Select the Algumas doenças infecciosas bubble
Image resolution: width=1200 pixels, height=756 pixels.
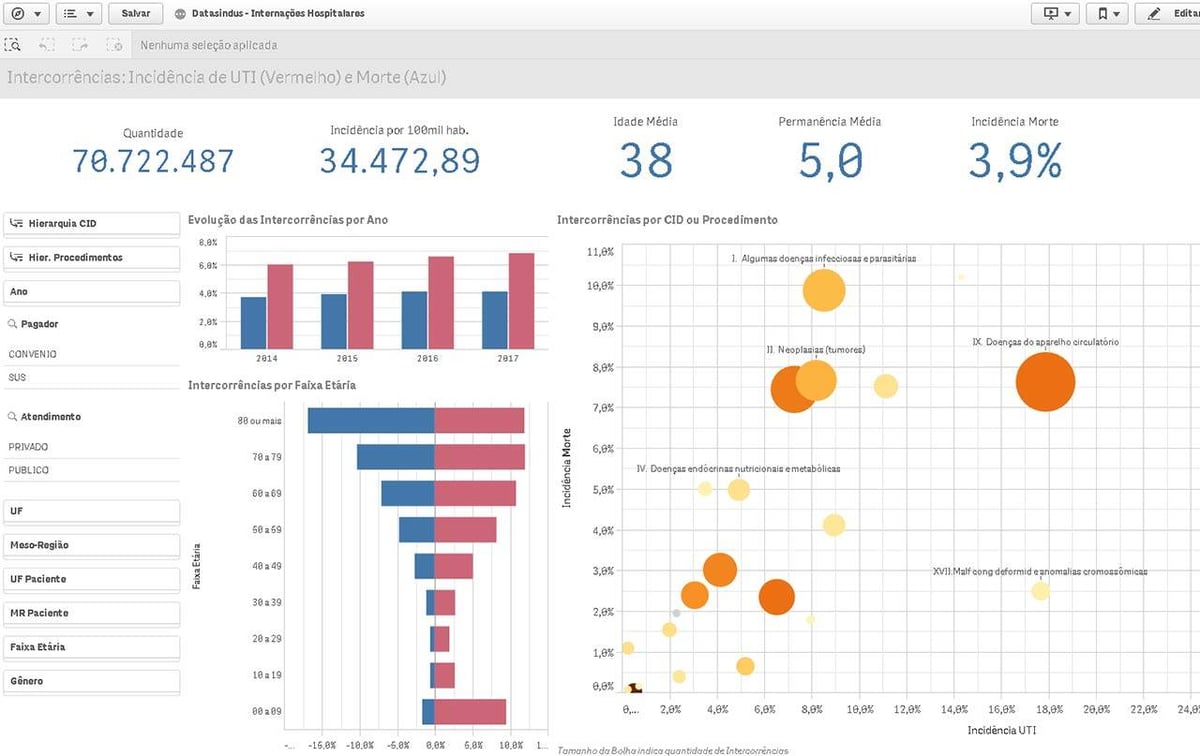pyautogui.click(x=824, y=291)
